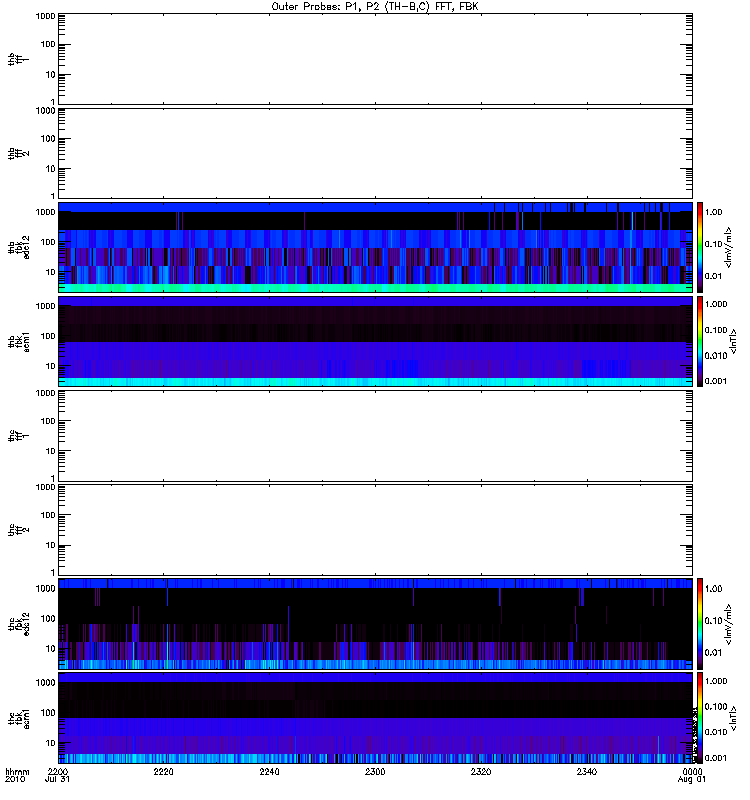
Task: Click the thb fbk edc12 mV/m color bar
Action: (x=700, y=247)
